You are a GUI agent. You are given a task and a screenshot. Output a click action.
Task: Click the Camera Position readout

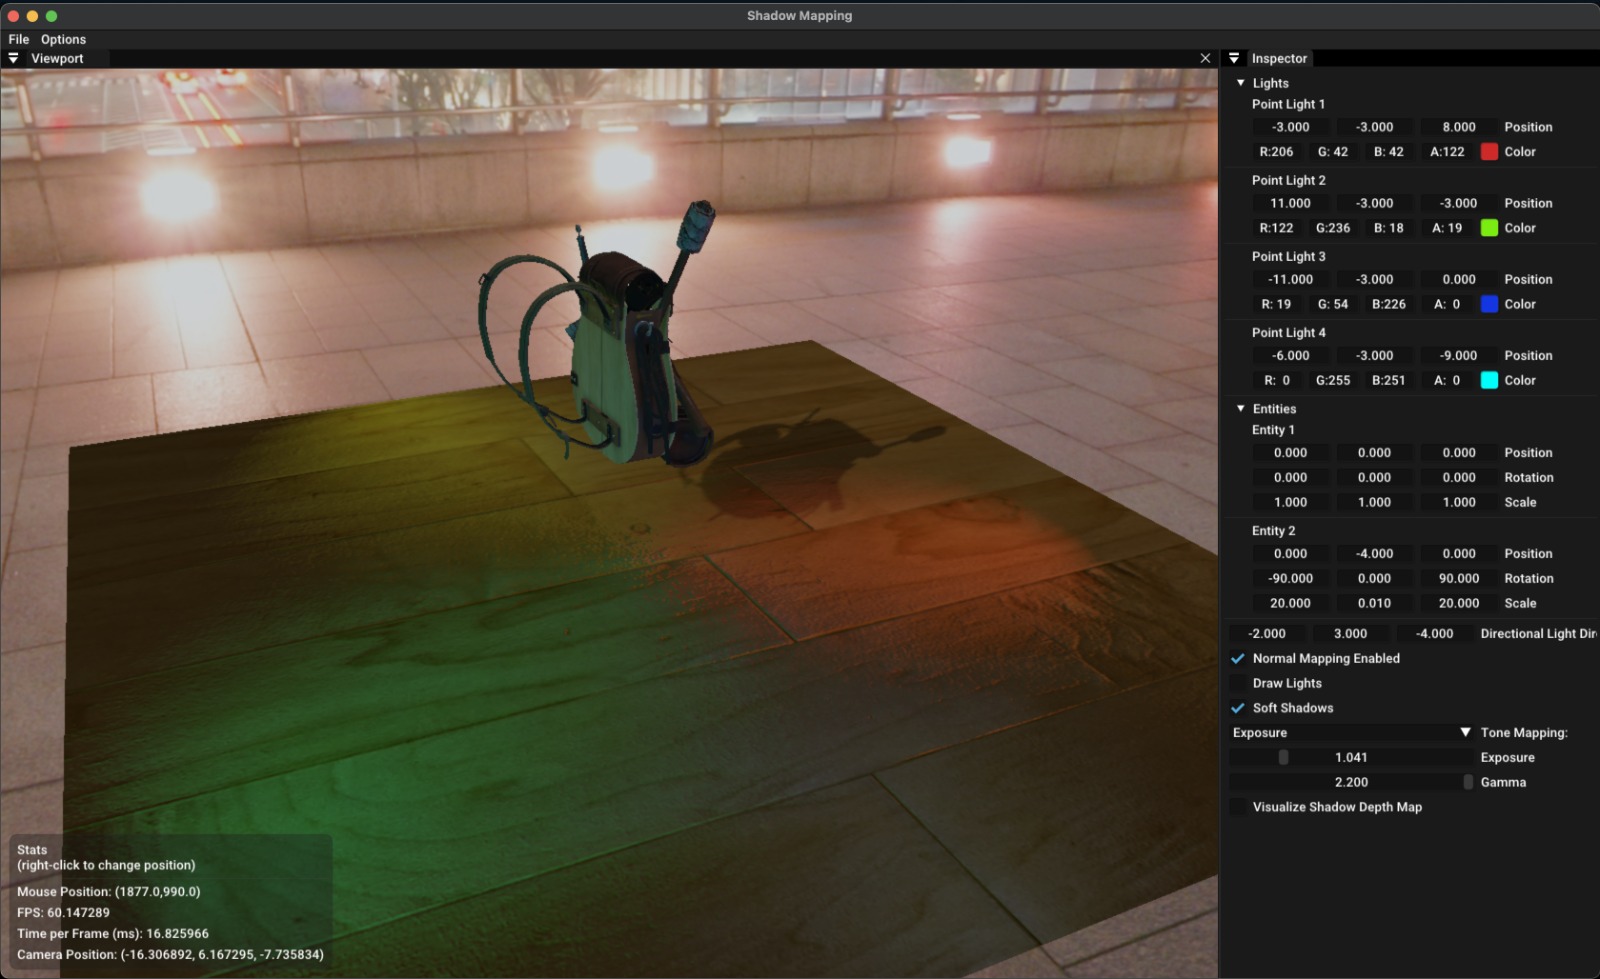(170, 955)
